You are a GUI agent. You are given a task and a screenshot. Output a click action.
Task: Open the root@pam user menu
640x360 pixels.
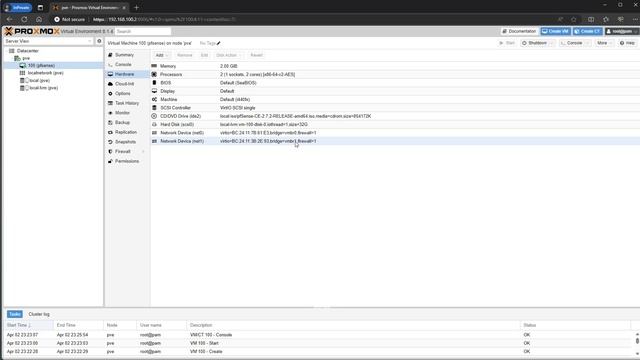622,31
